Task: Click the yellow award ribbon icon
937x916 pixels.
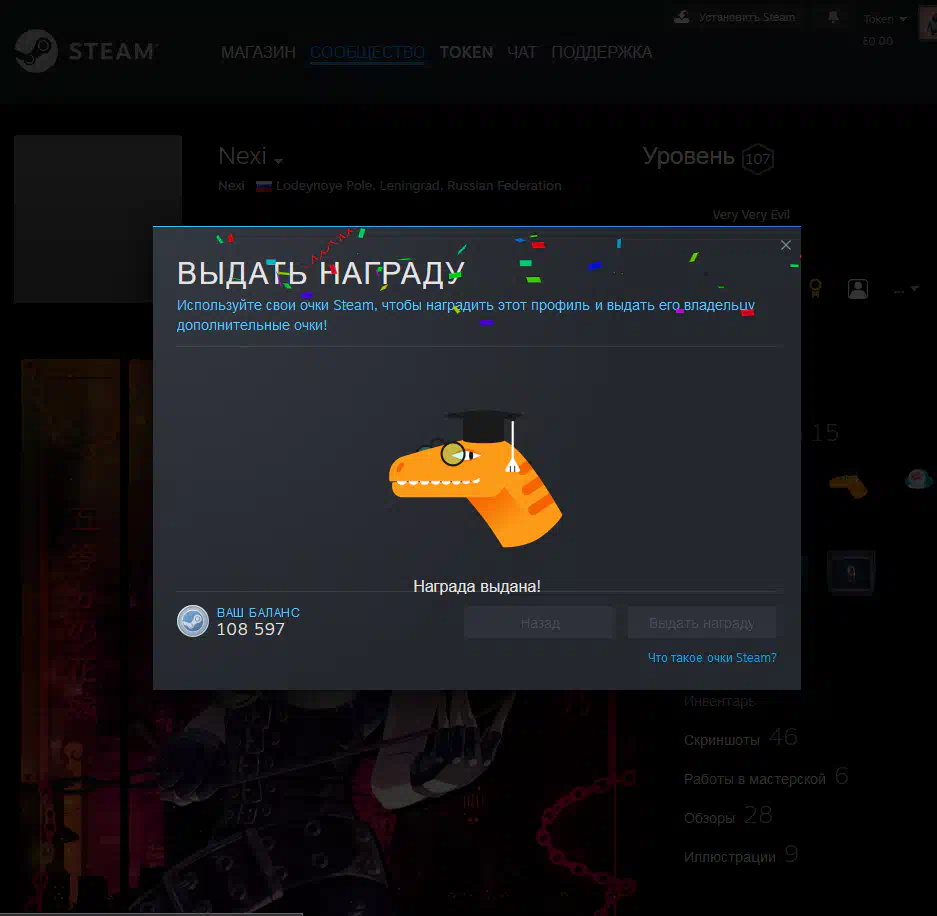Action: pos(815,289)
